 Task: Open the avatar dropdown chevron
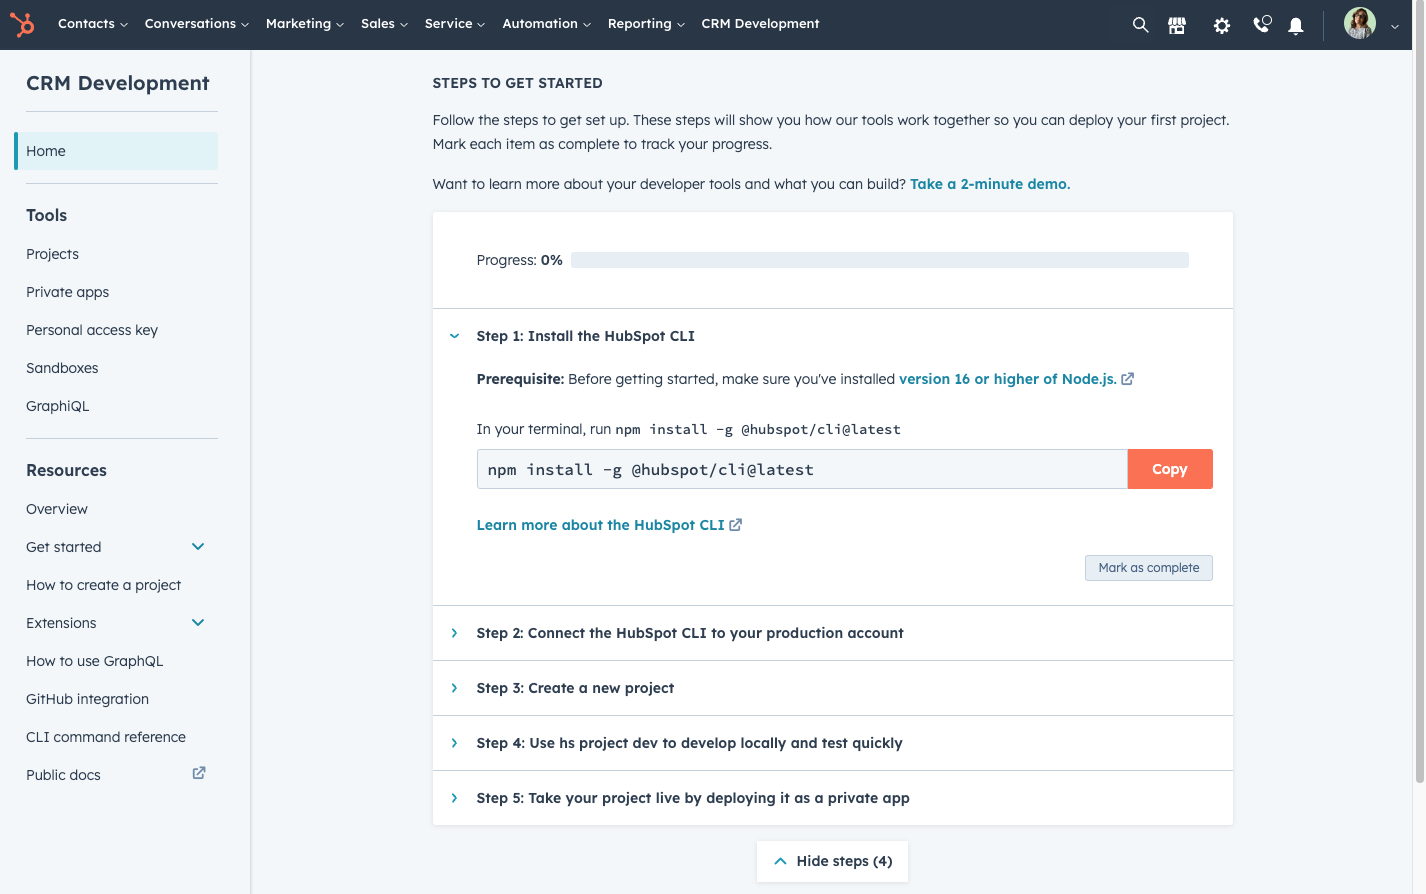point(1394,28)
